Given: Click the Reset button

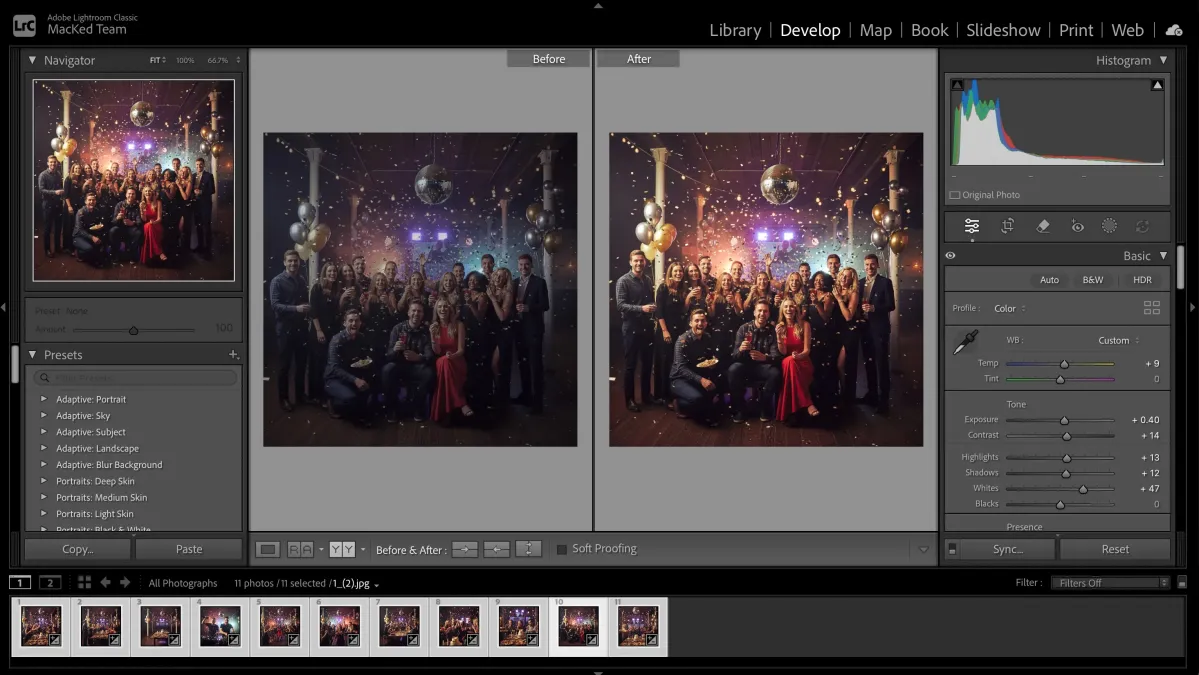Looking at the screenshot, I should pos(1115,548).
